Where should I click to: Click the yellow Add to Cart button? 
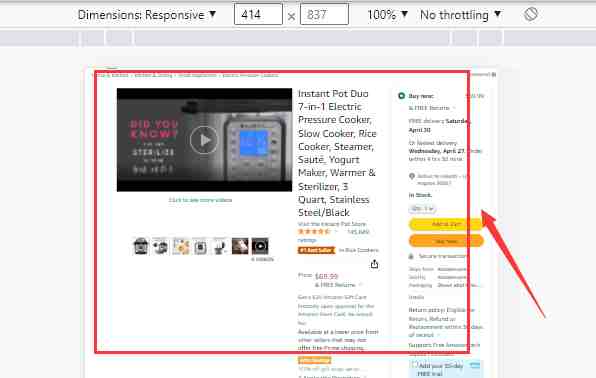[446, 224]
